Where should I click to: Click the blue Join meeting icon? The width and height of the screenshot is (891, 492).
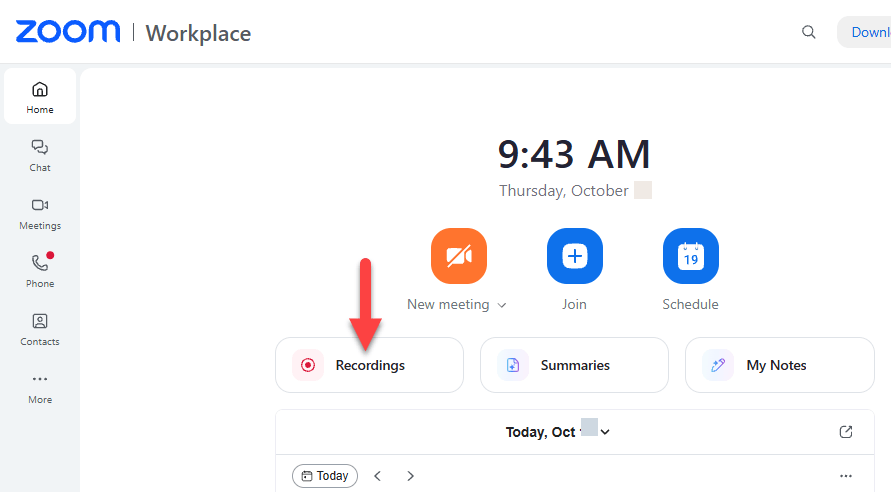[574, 256]
